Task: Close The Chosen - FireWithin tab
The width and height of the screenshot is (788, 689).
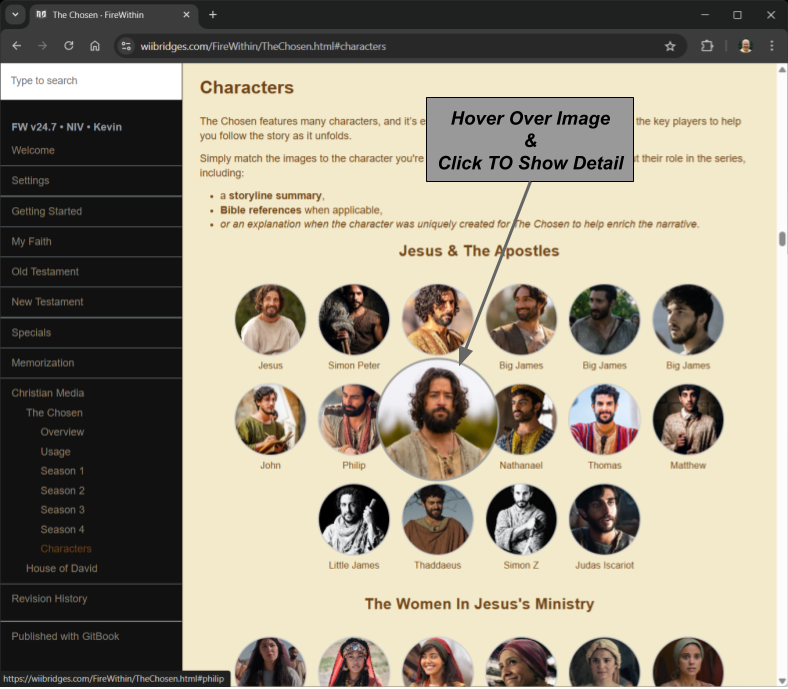Action: (x=186, y=15)
